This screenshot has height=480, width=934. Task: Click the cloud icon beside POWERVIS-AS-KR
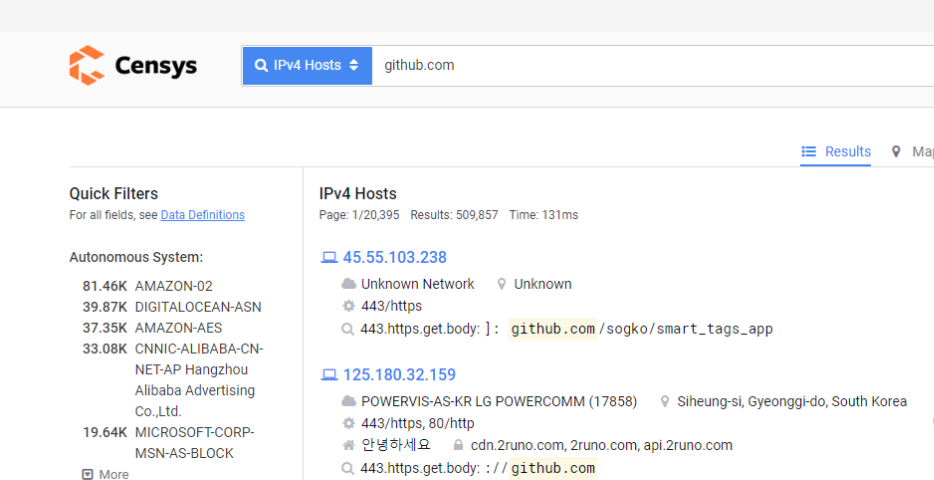(348, 401)
